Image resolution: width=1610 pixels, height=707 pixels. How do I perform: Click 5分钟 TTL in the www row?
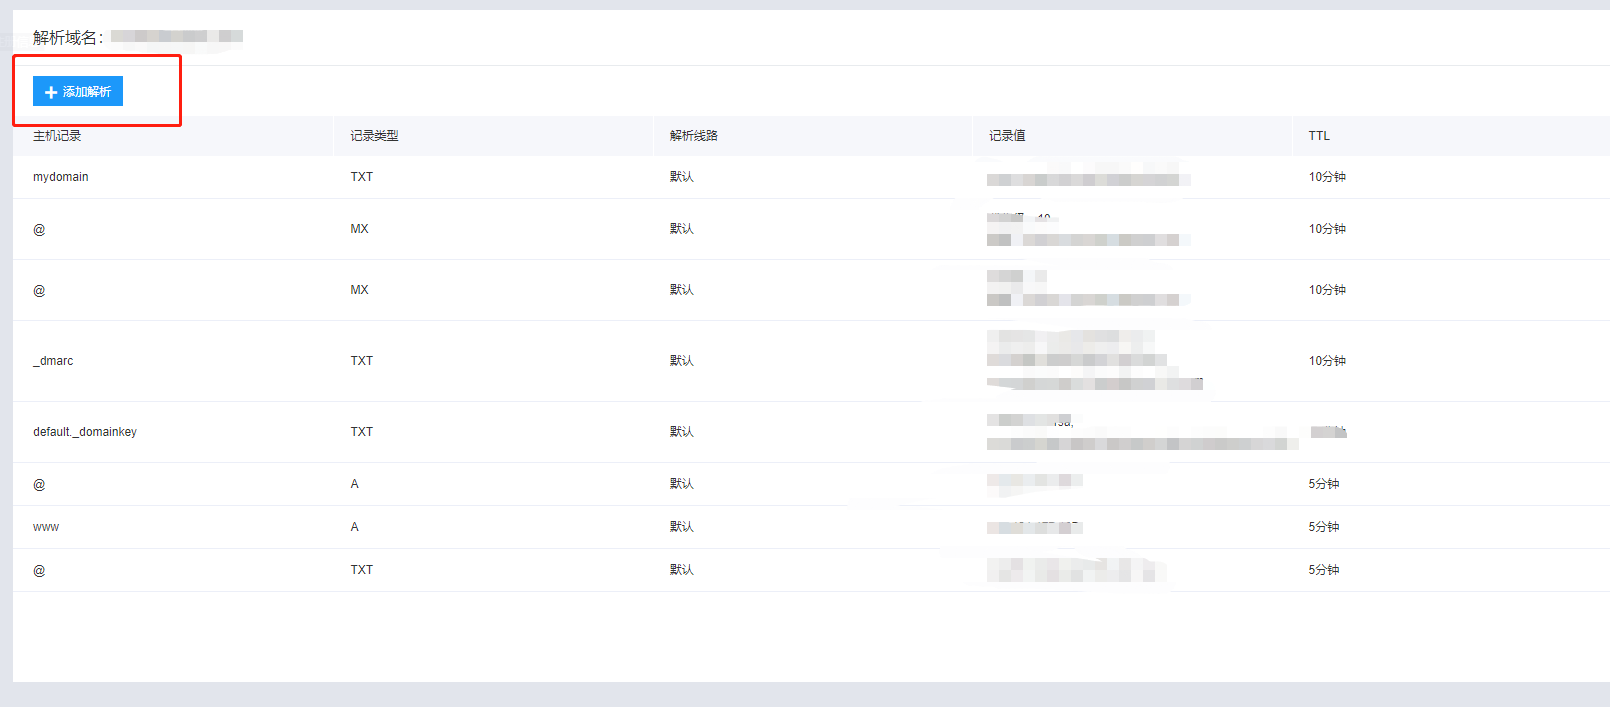click(1324, 527)
